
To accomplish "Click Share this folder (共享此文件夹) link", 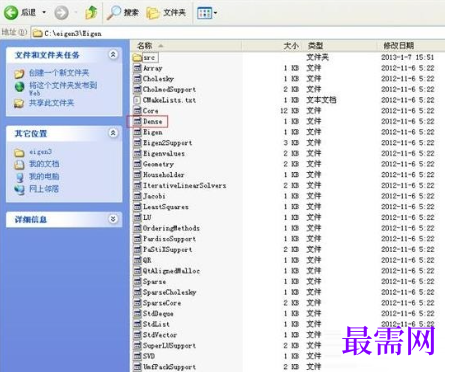I will [x=51, y=103].
